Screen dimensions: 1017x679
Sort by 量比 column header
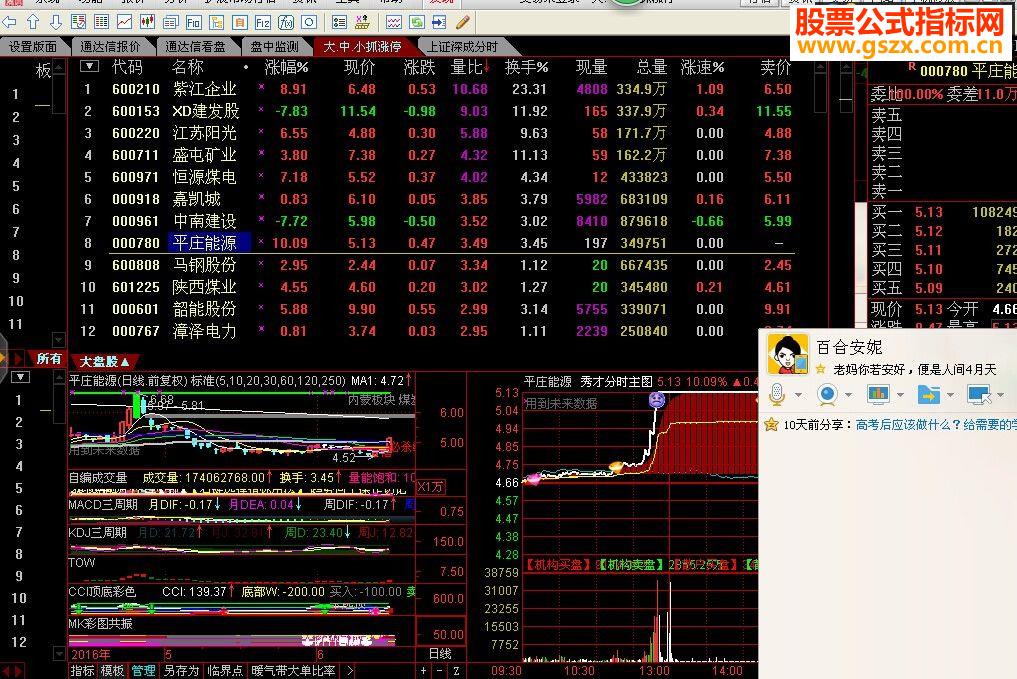470,67
